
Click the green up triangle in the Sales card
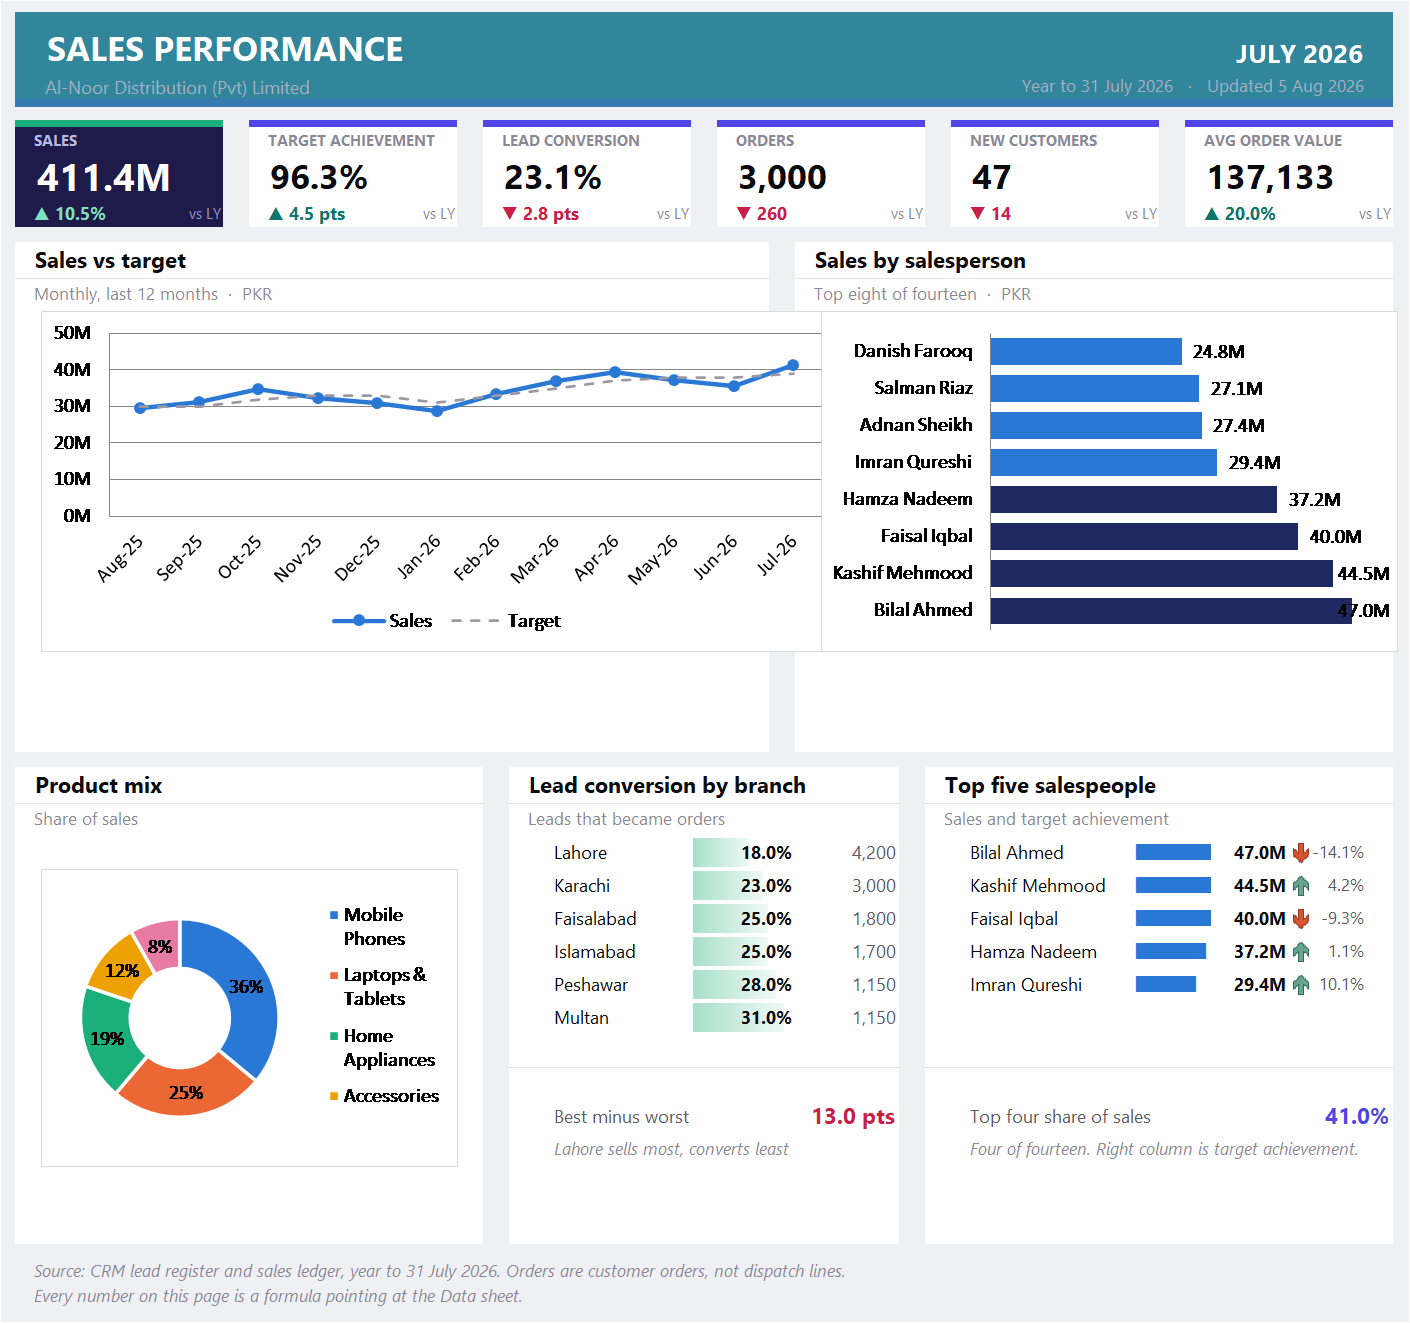point(42,214)
